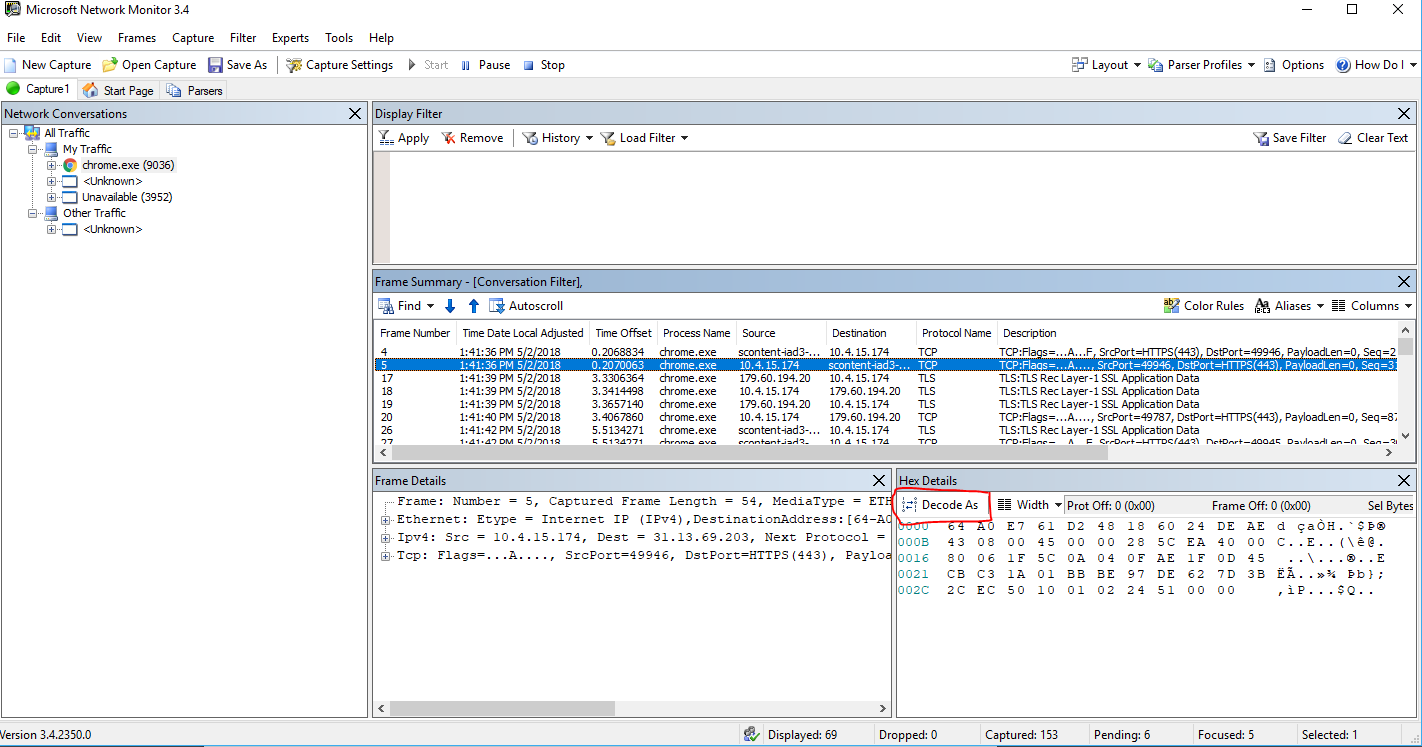Close the Hex Details pane
Image resolution: width=1422 pixels, height=747 pixels.
click(x=1404, y=481)
